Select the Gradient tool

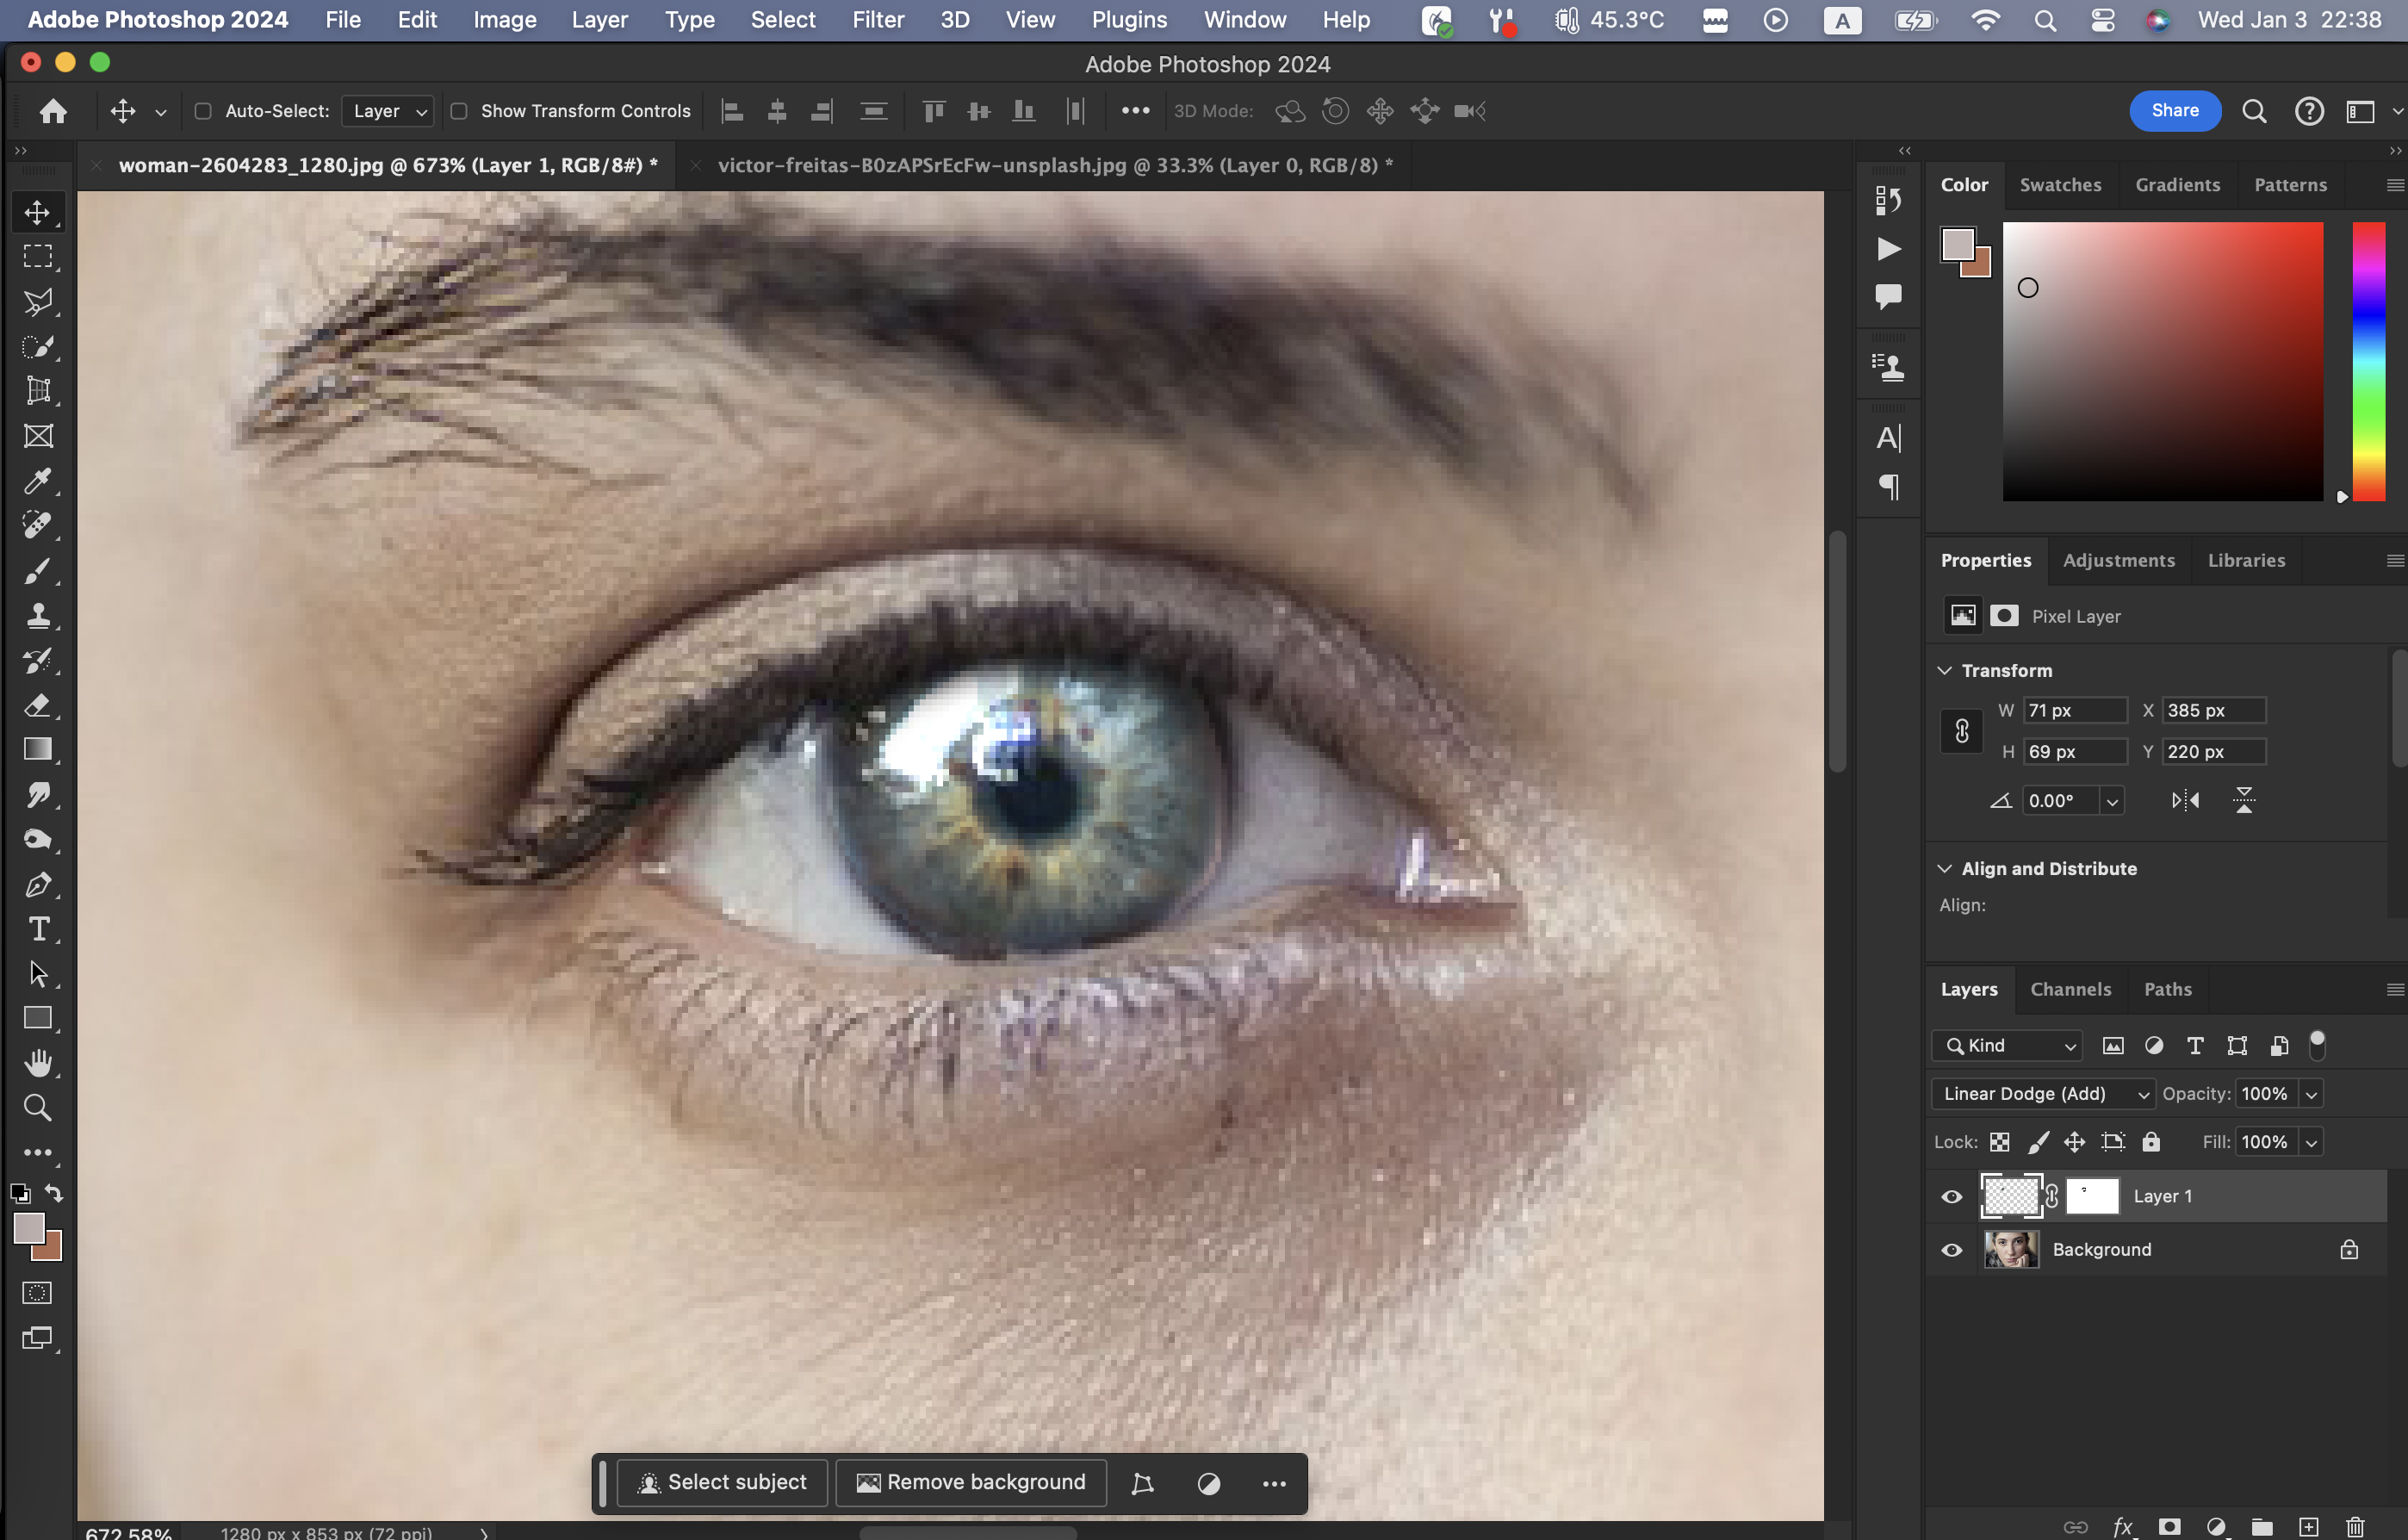(x=38, y=750)
